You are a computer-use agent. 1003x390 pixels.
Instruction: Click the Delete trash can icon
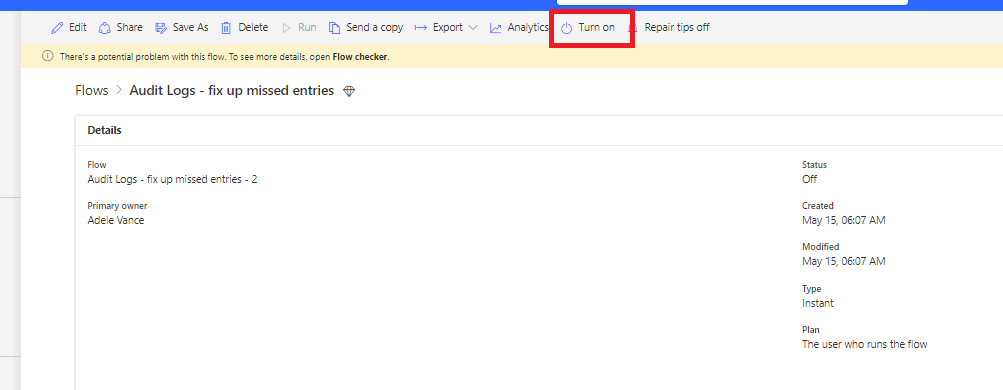point(226,28)
